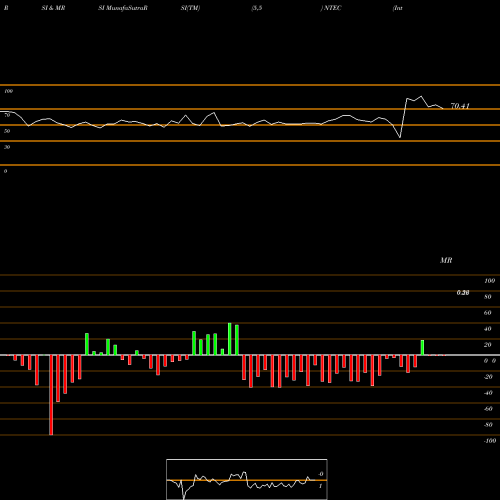
Task: Click the 50 level label on the RSI axis
Action: tap(7, 131)
